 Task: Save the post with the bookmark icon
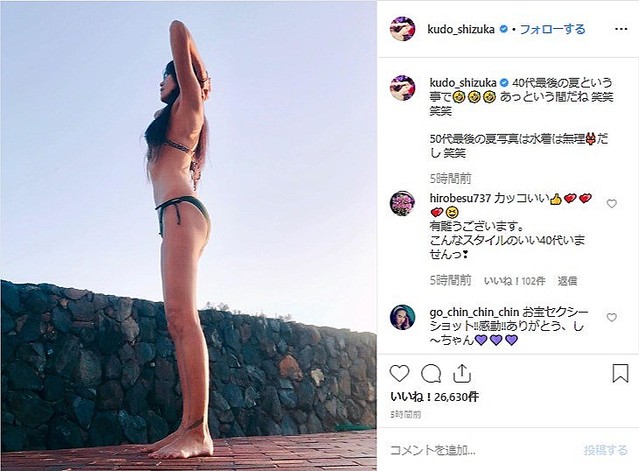coord(620,373)
